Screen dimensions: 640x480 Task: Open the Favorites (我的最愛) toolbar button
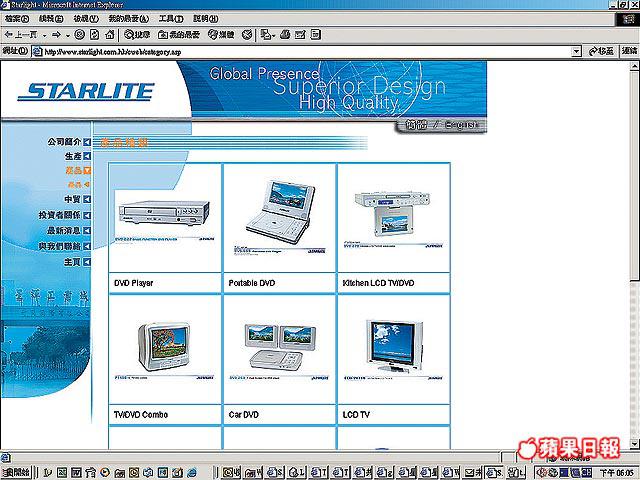pos(179,35)
